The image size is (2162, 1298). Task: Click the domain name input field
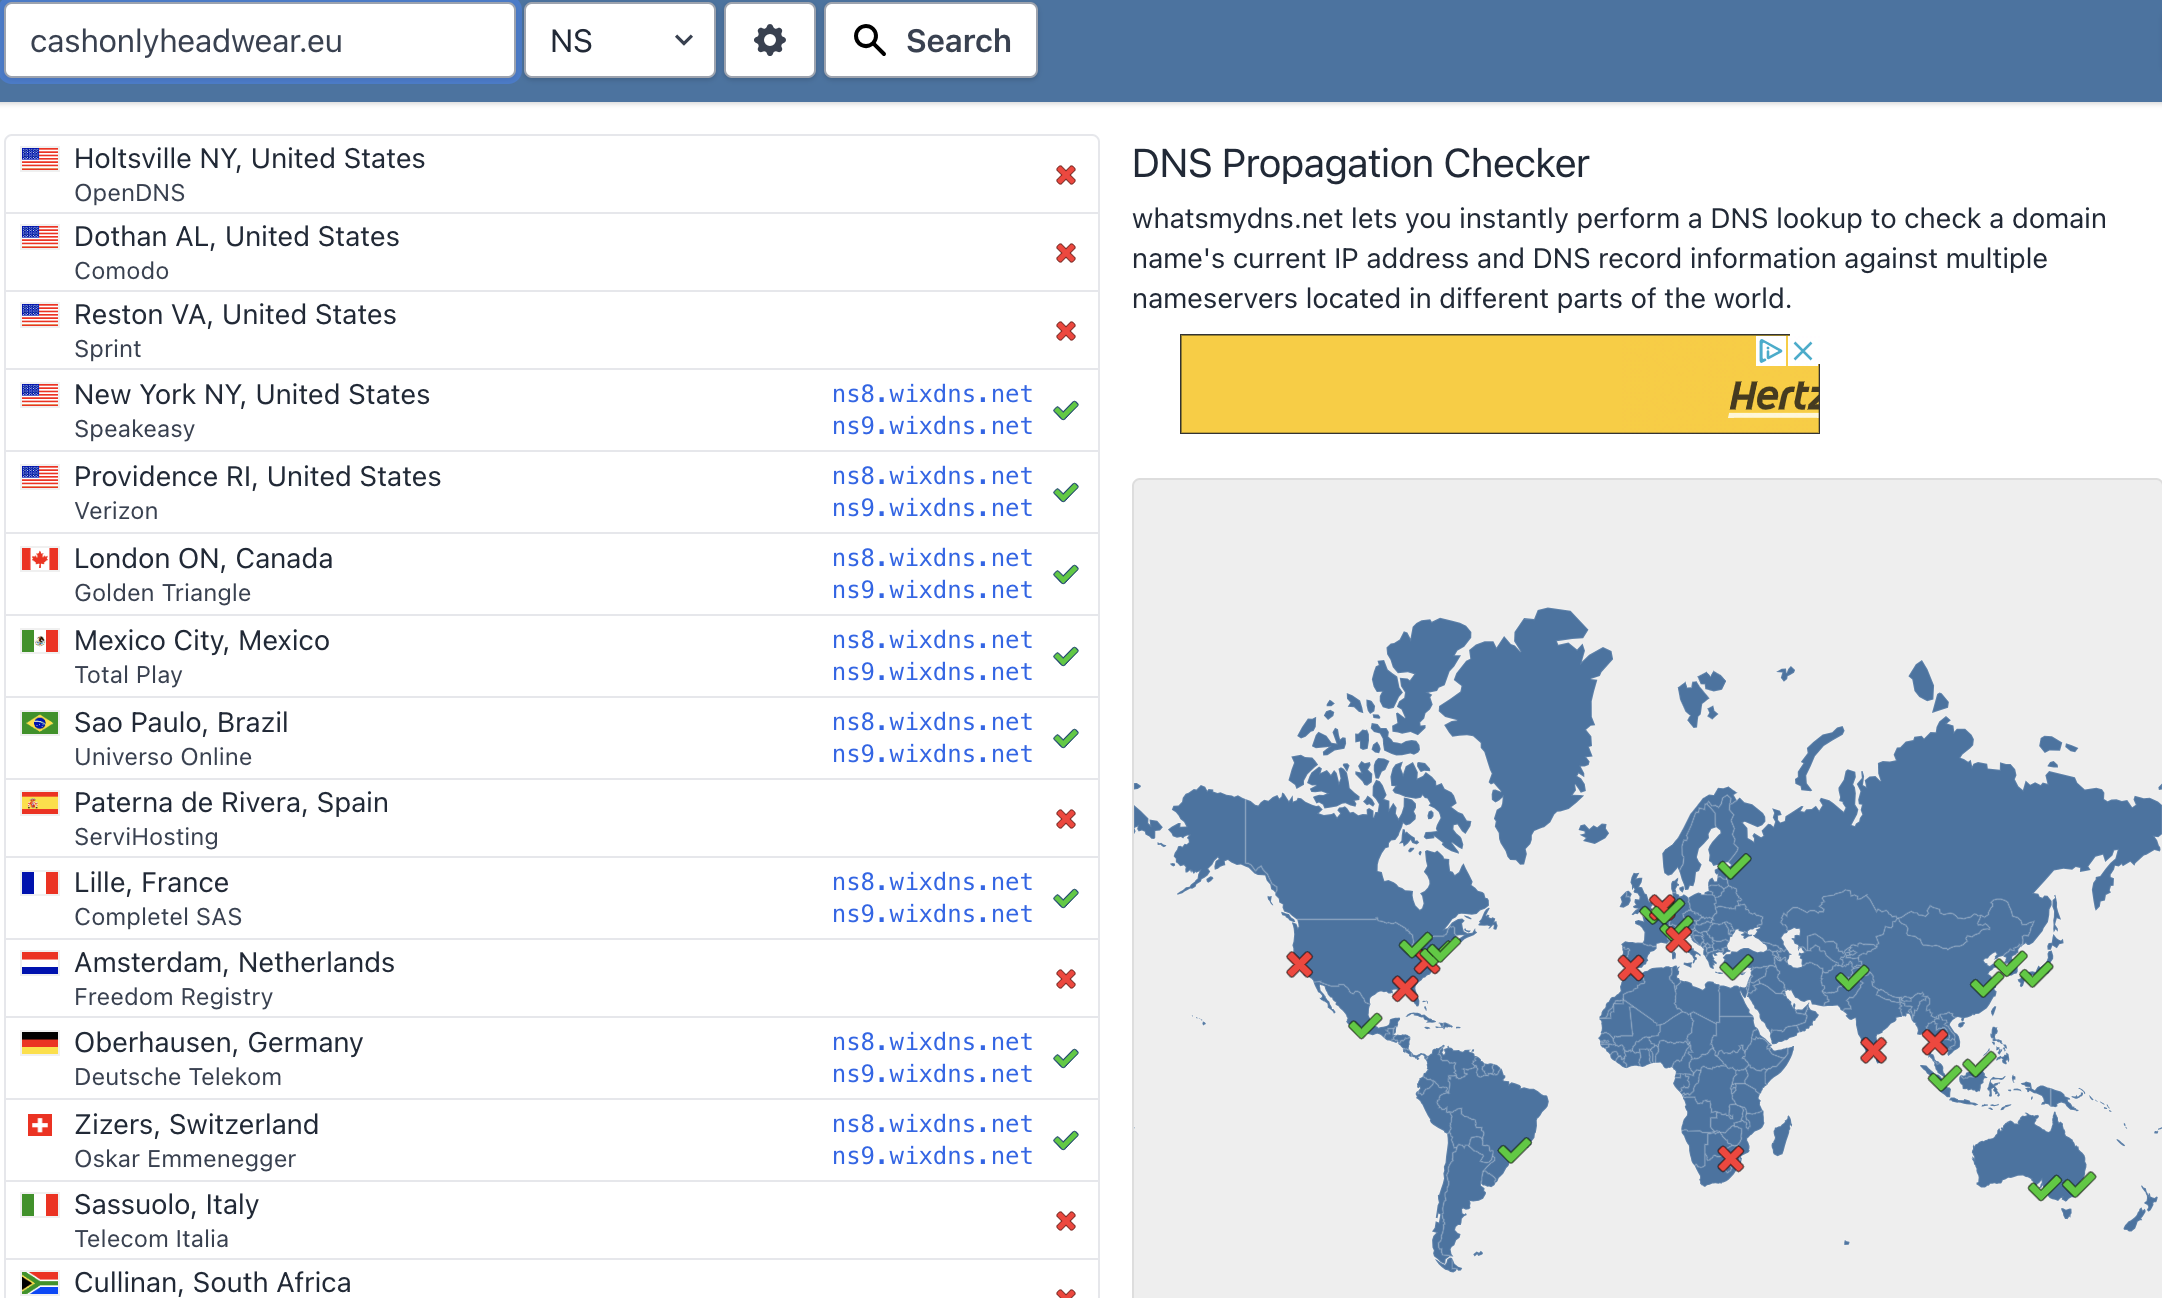pos(260,41)
